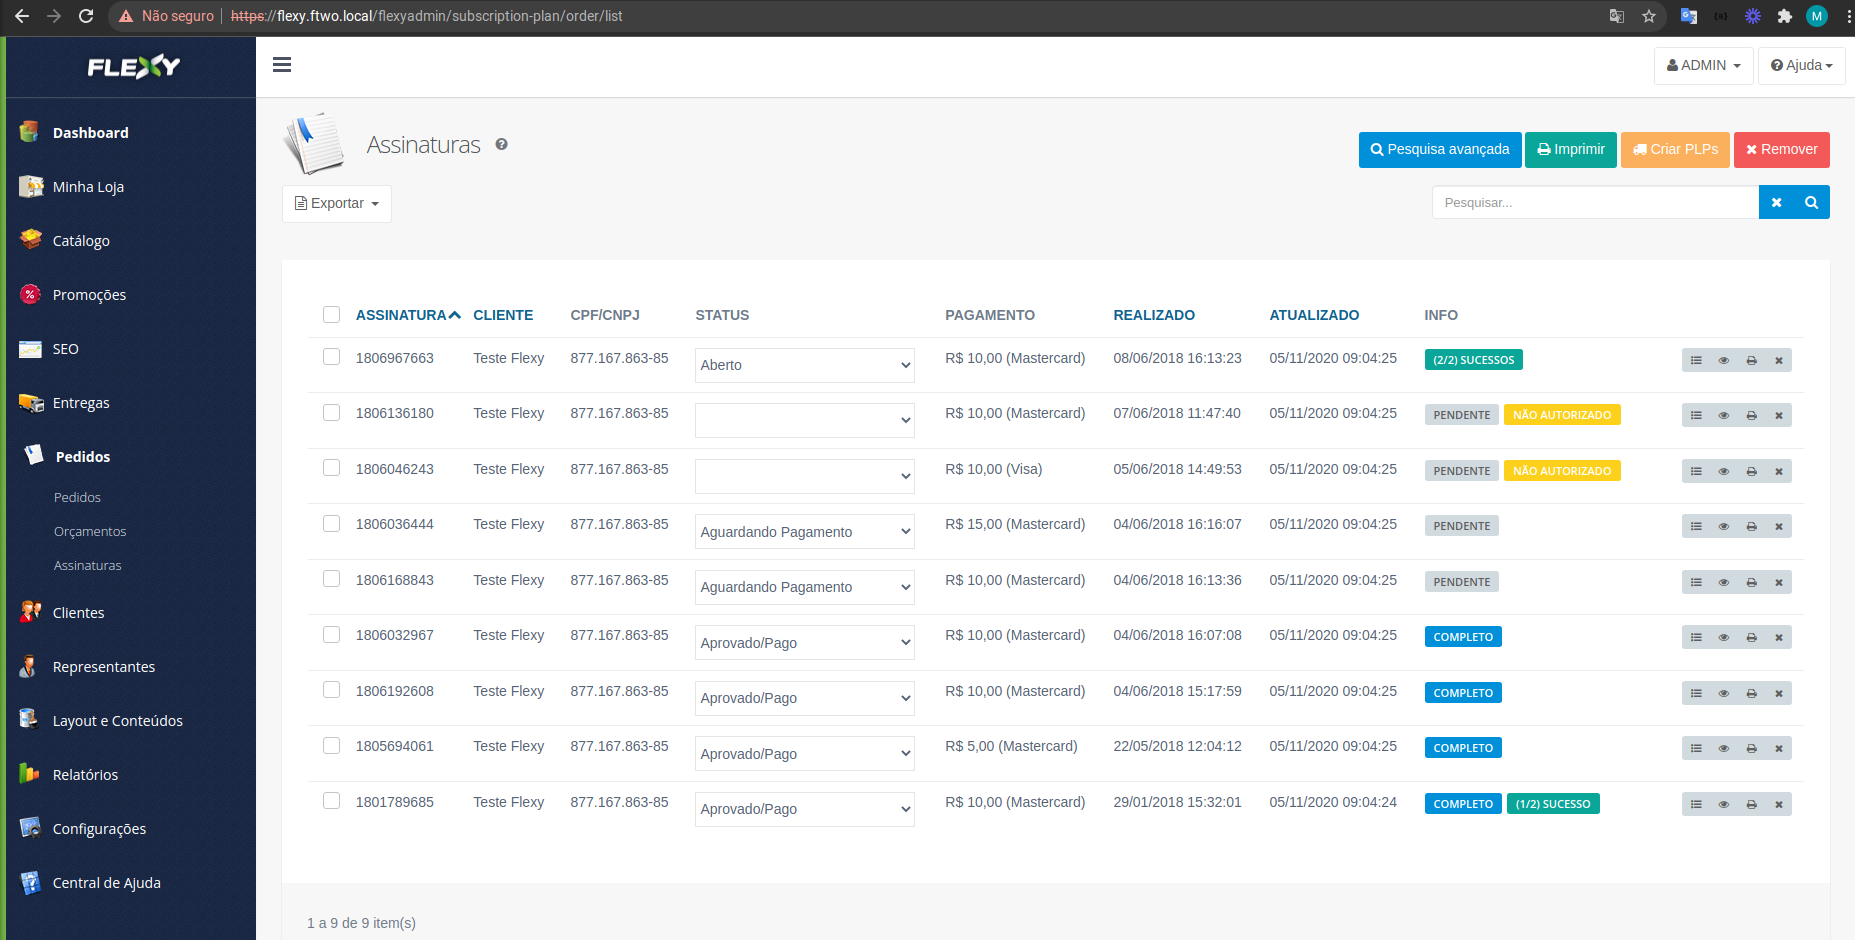Viewport: 1855px width, 940px height.
Task: Click the magnifier search submit button
Action: 1811,203
